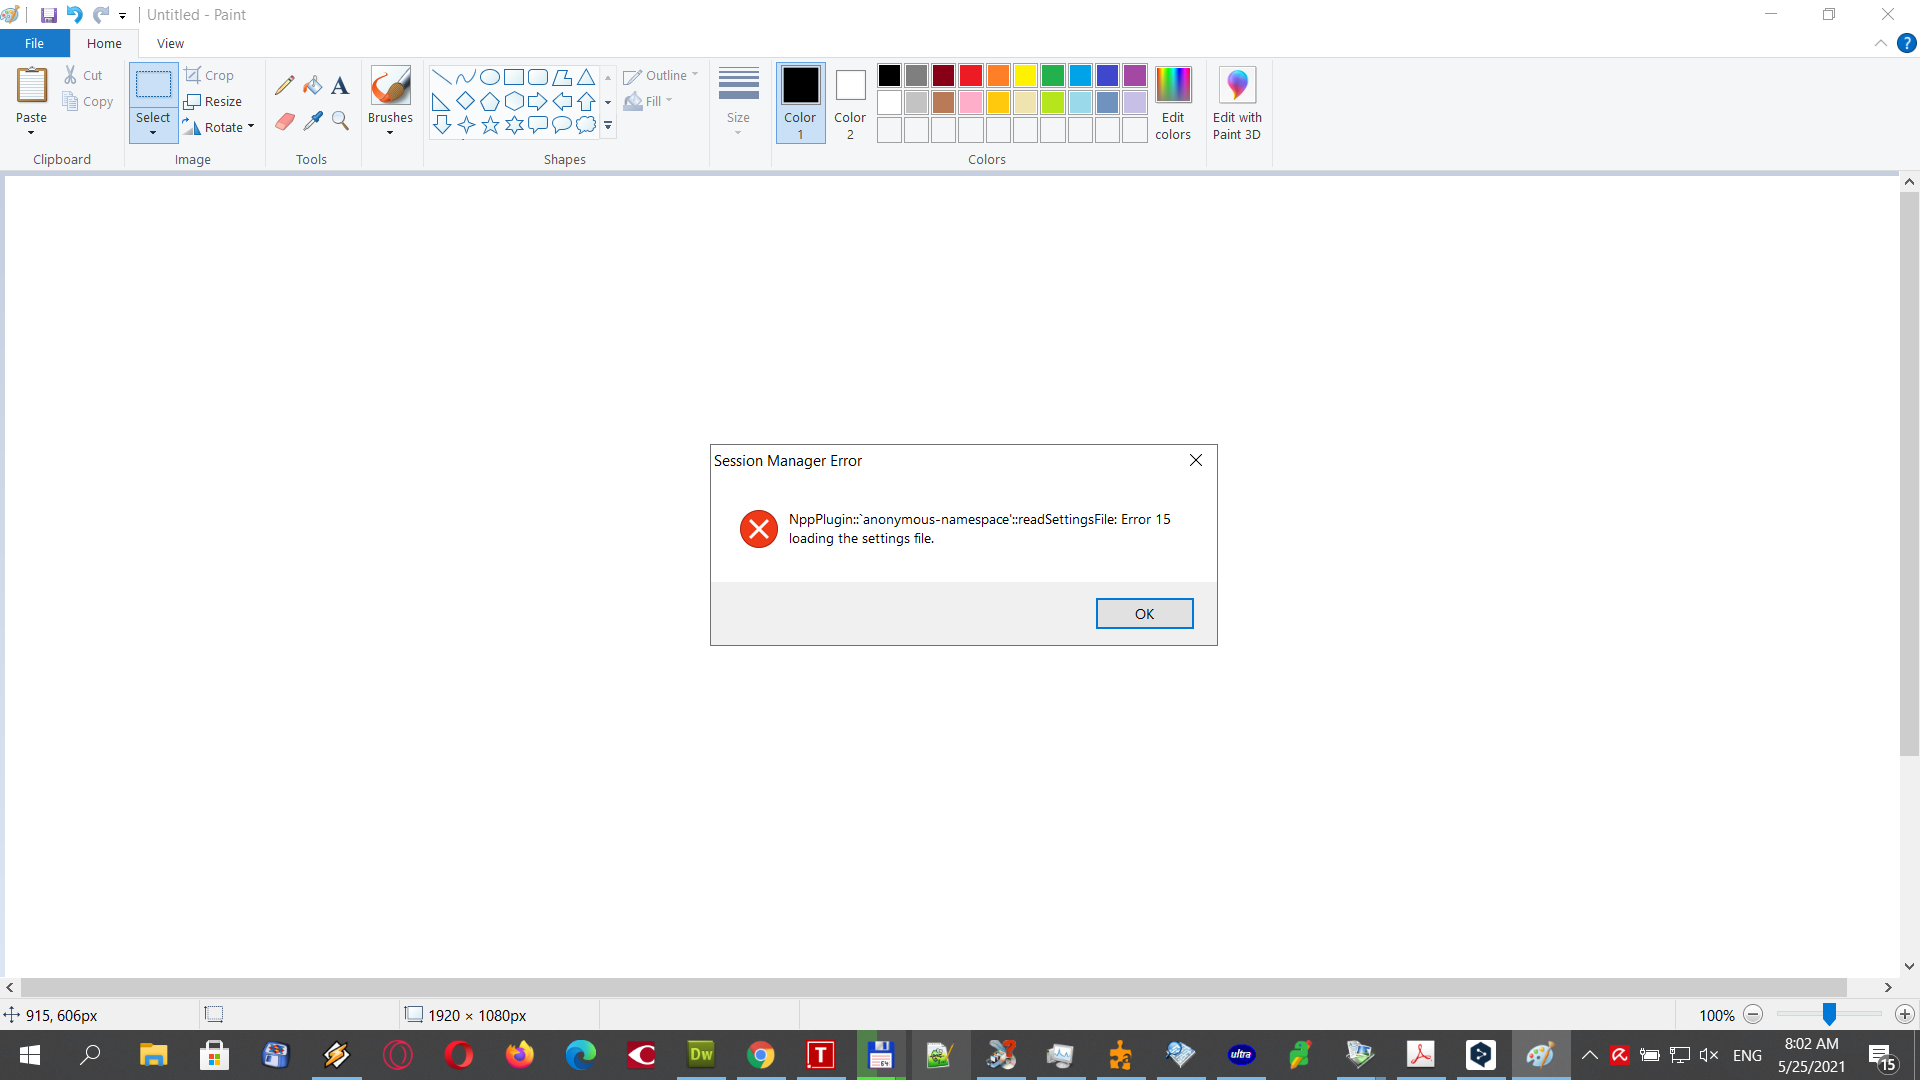Image resolution: width=1920 pixels, height=1080 pixels.
Task: Choose the Triangle shape
Action: click(x=586, y=77)
